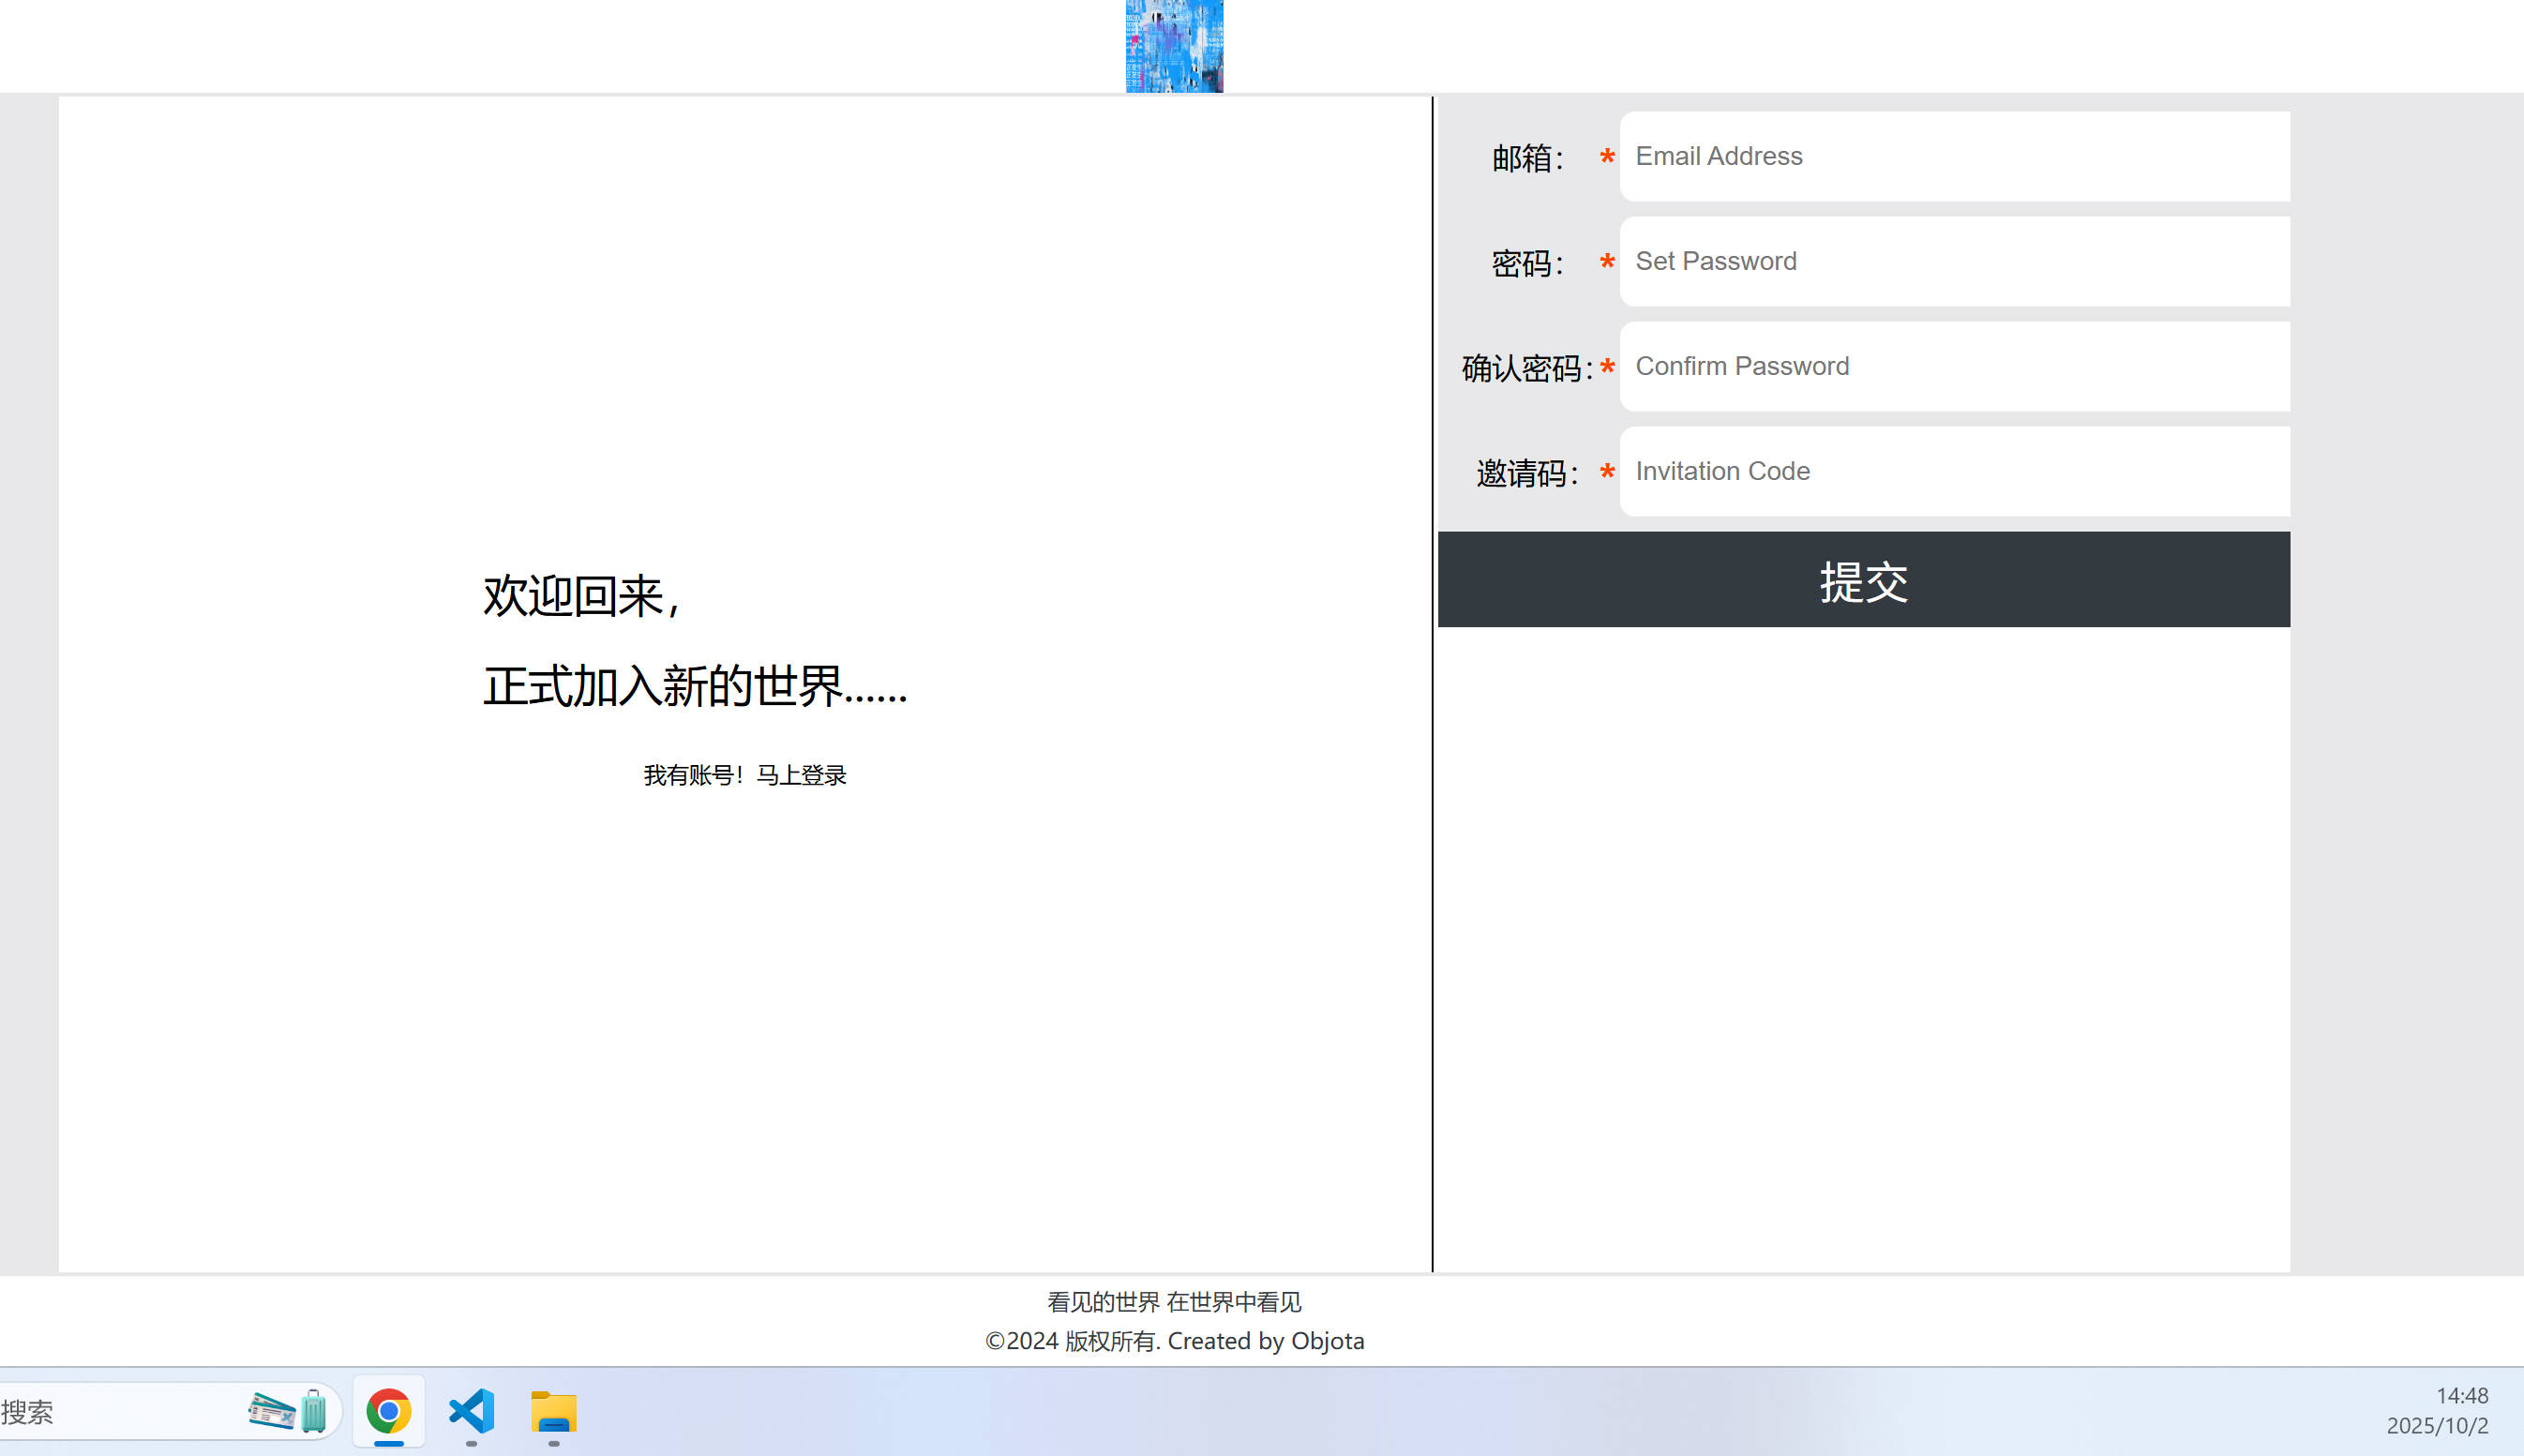
Task: Click the luggage and tickets search highlight icon
Action: coord(288,1411)
